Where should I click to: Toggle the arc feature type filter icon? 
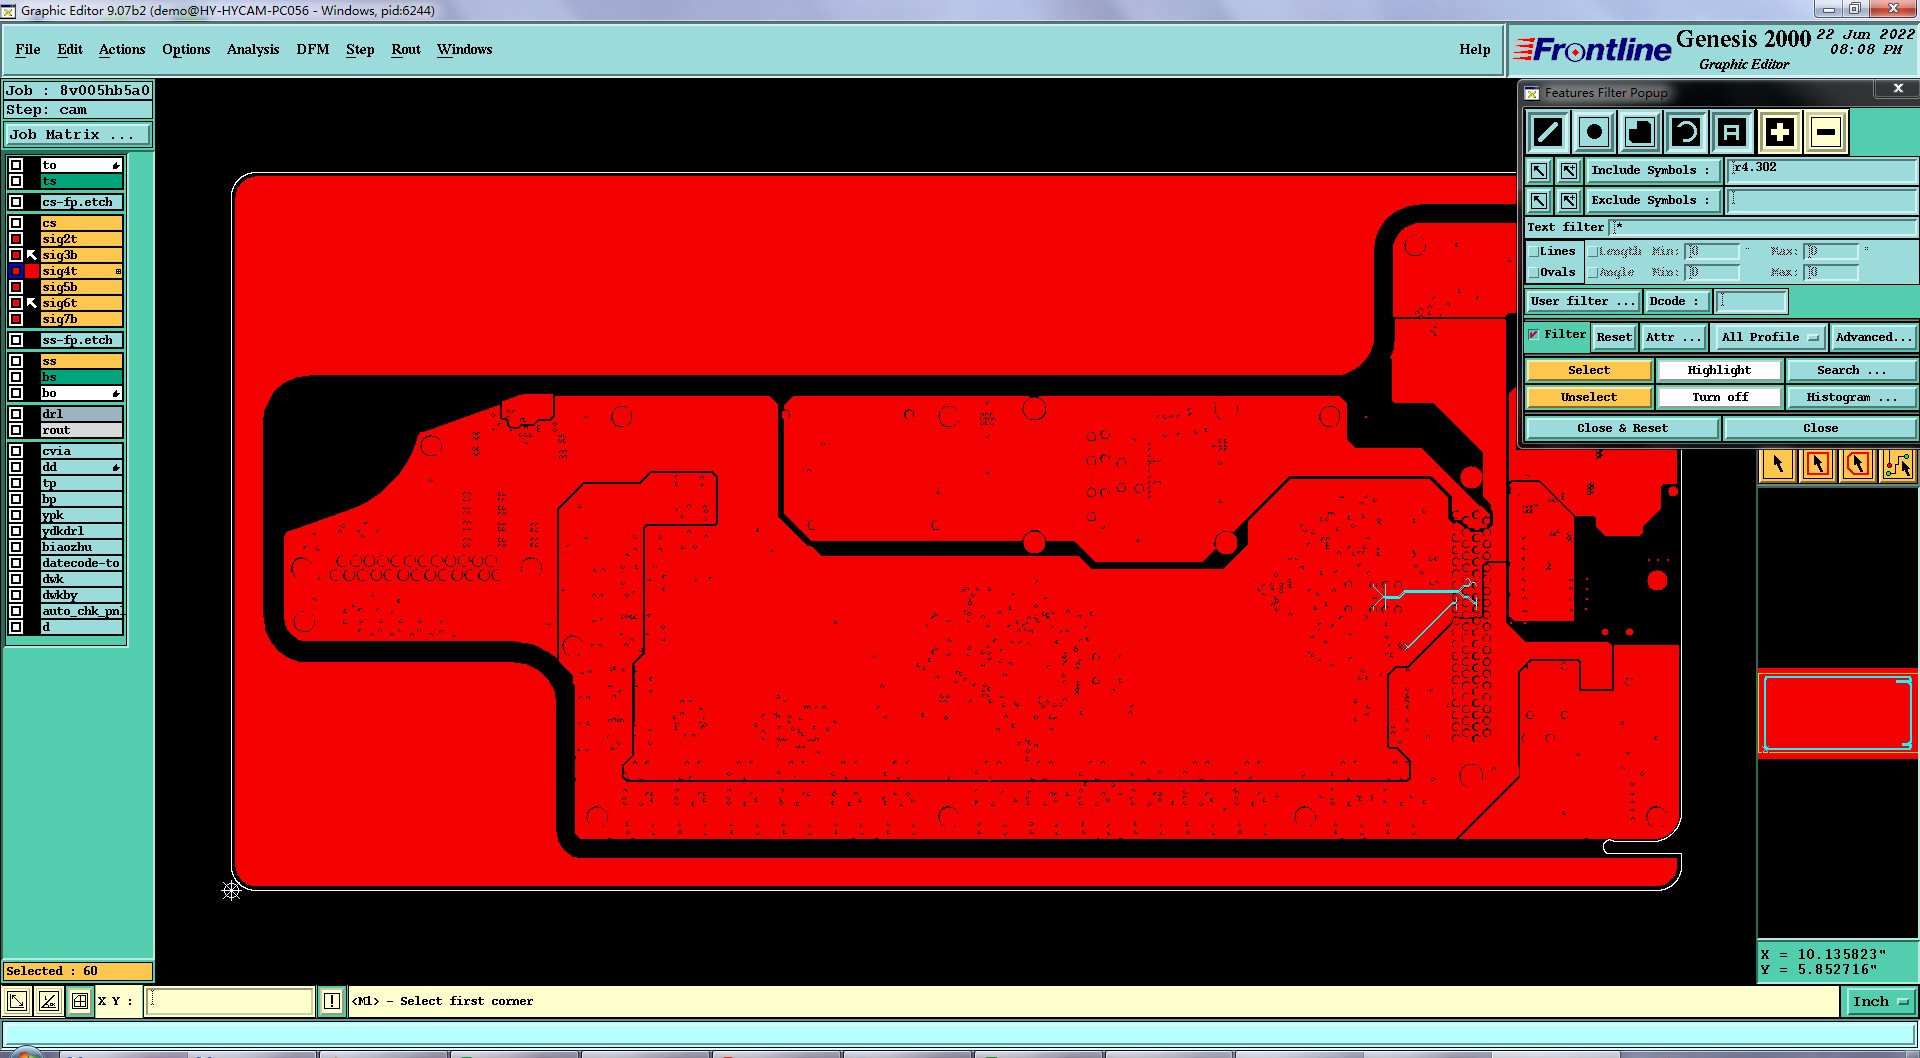pos(1686,132)
